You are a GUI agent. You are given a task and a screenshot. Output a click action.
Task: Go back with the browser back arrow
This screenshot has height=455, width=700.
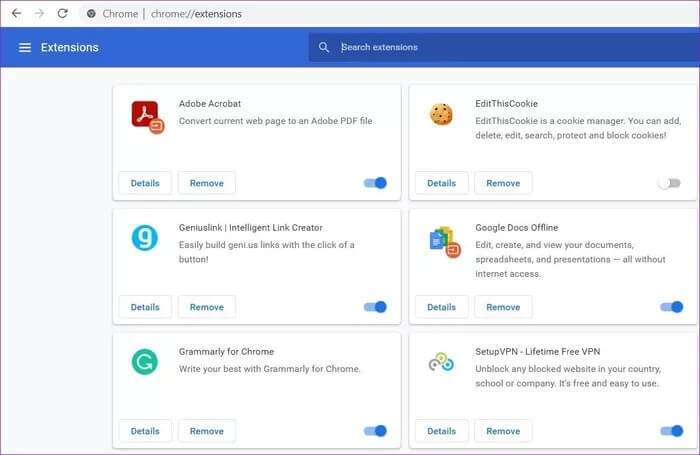pyautogui.click(x=17, y=13)
